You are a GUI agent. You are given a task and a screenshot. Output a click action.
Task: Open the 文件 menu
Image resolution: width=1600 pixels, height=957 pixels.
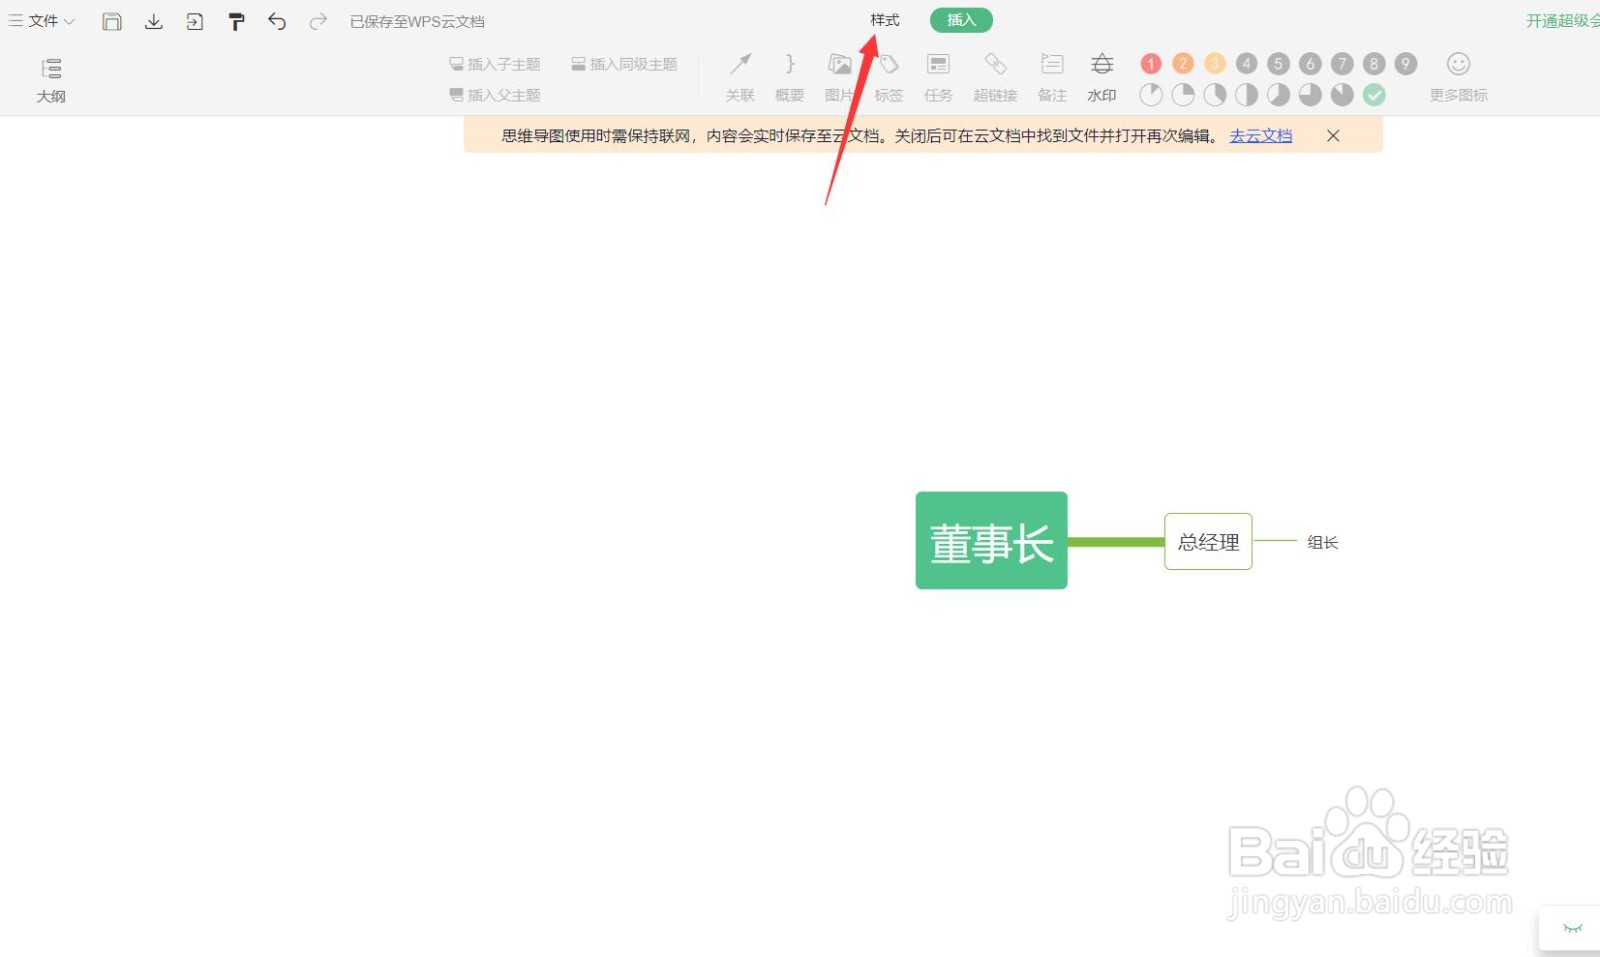click(42, 21)
